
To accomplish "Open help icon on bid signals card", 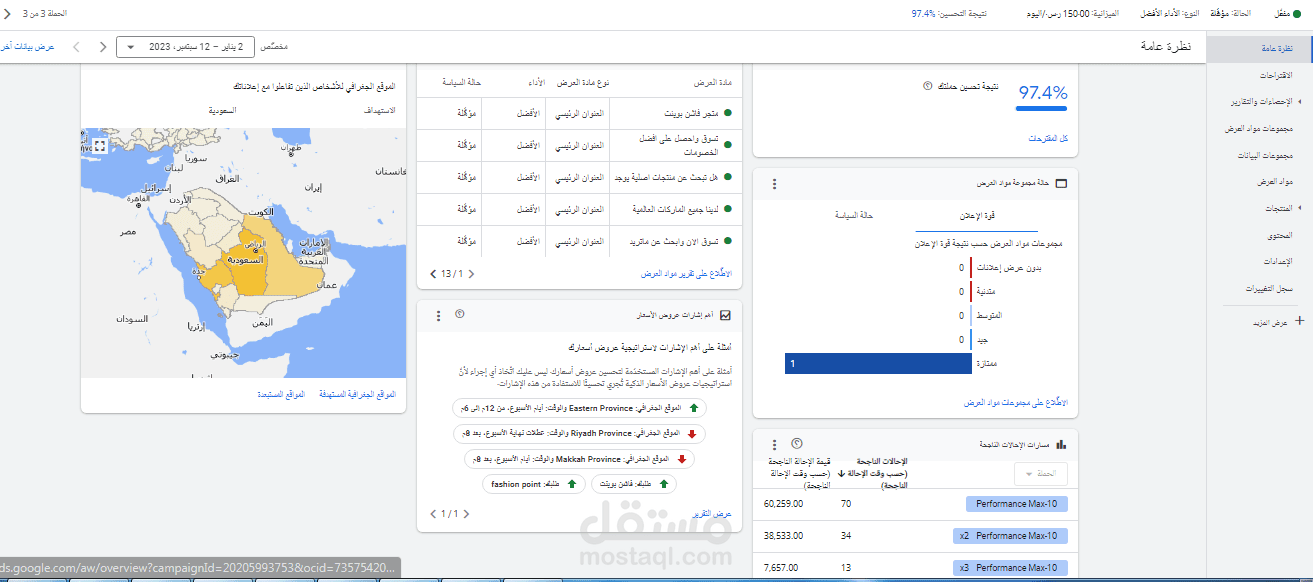I will 459,315.
